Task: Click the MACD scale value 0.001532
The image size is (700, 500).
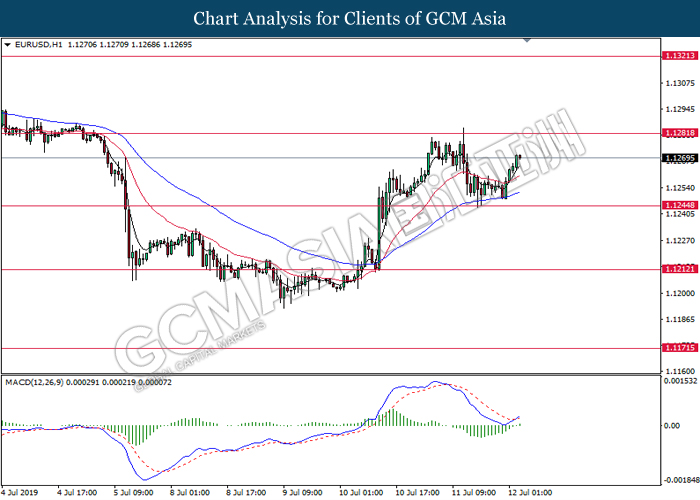Action: pos(680,381)
